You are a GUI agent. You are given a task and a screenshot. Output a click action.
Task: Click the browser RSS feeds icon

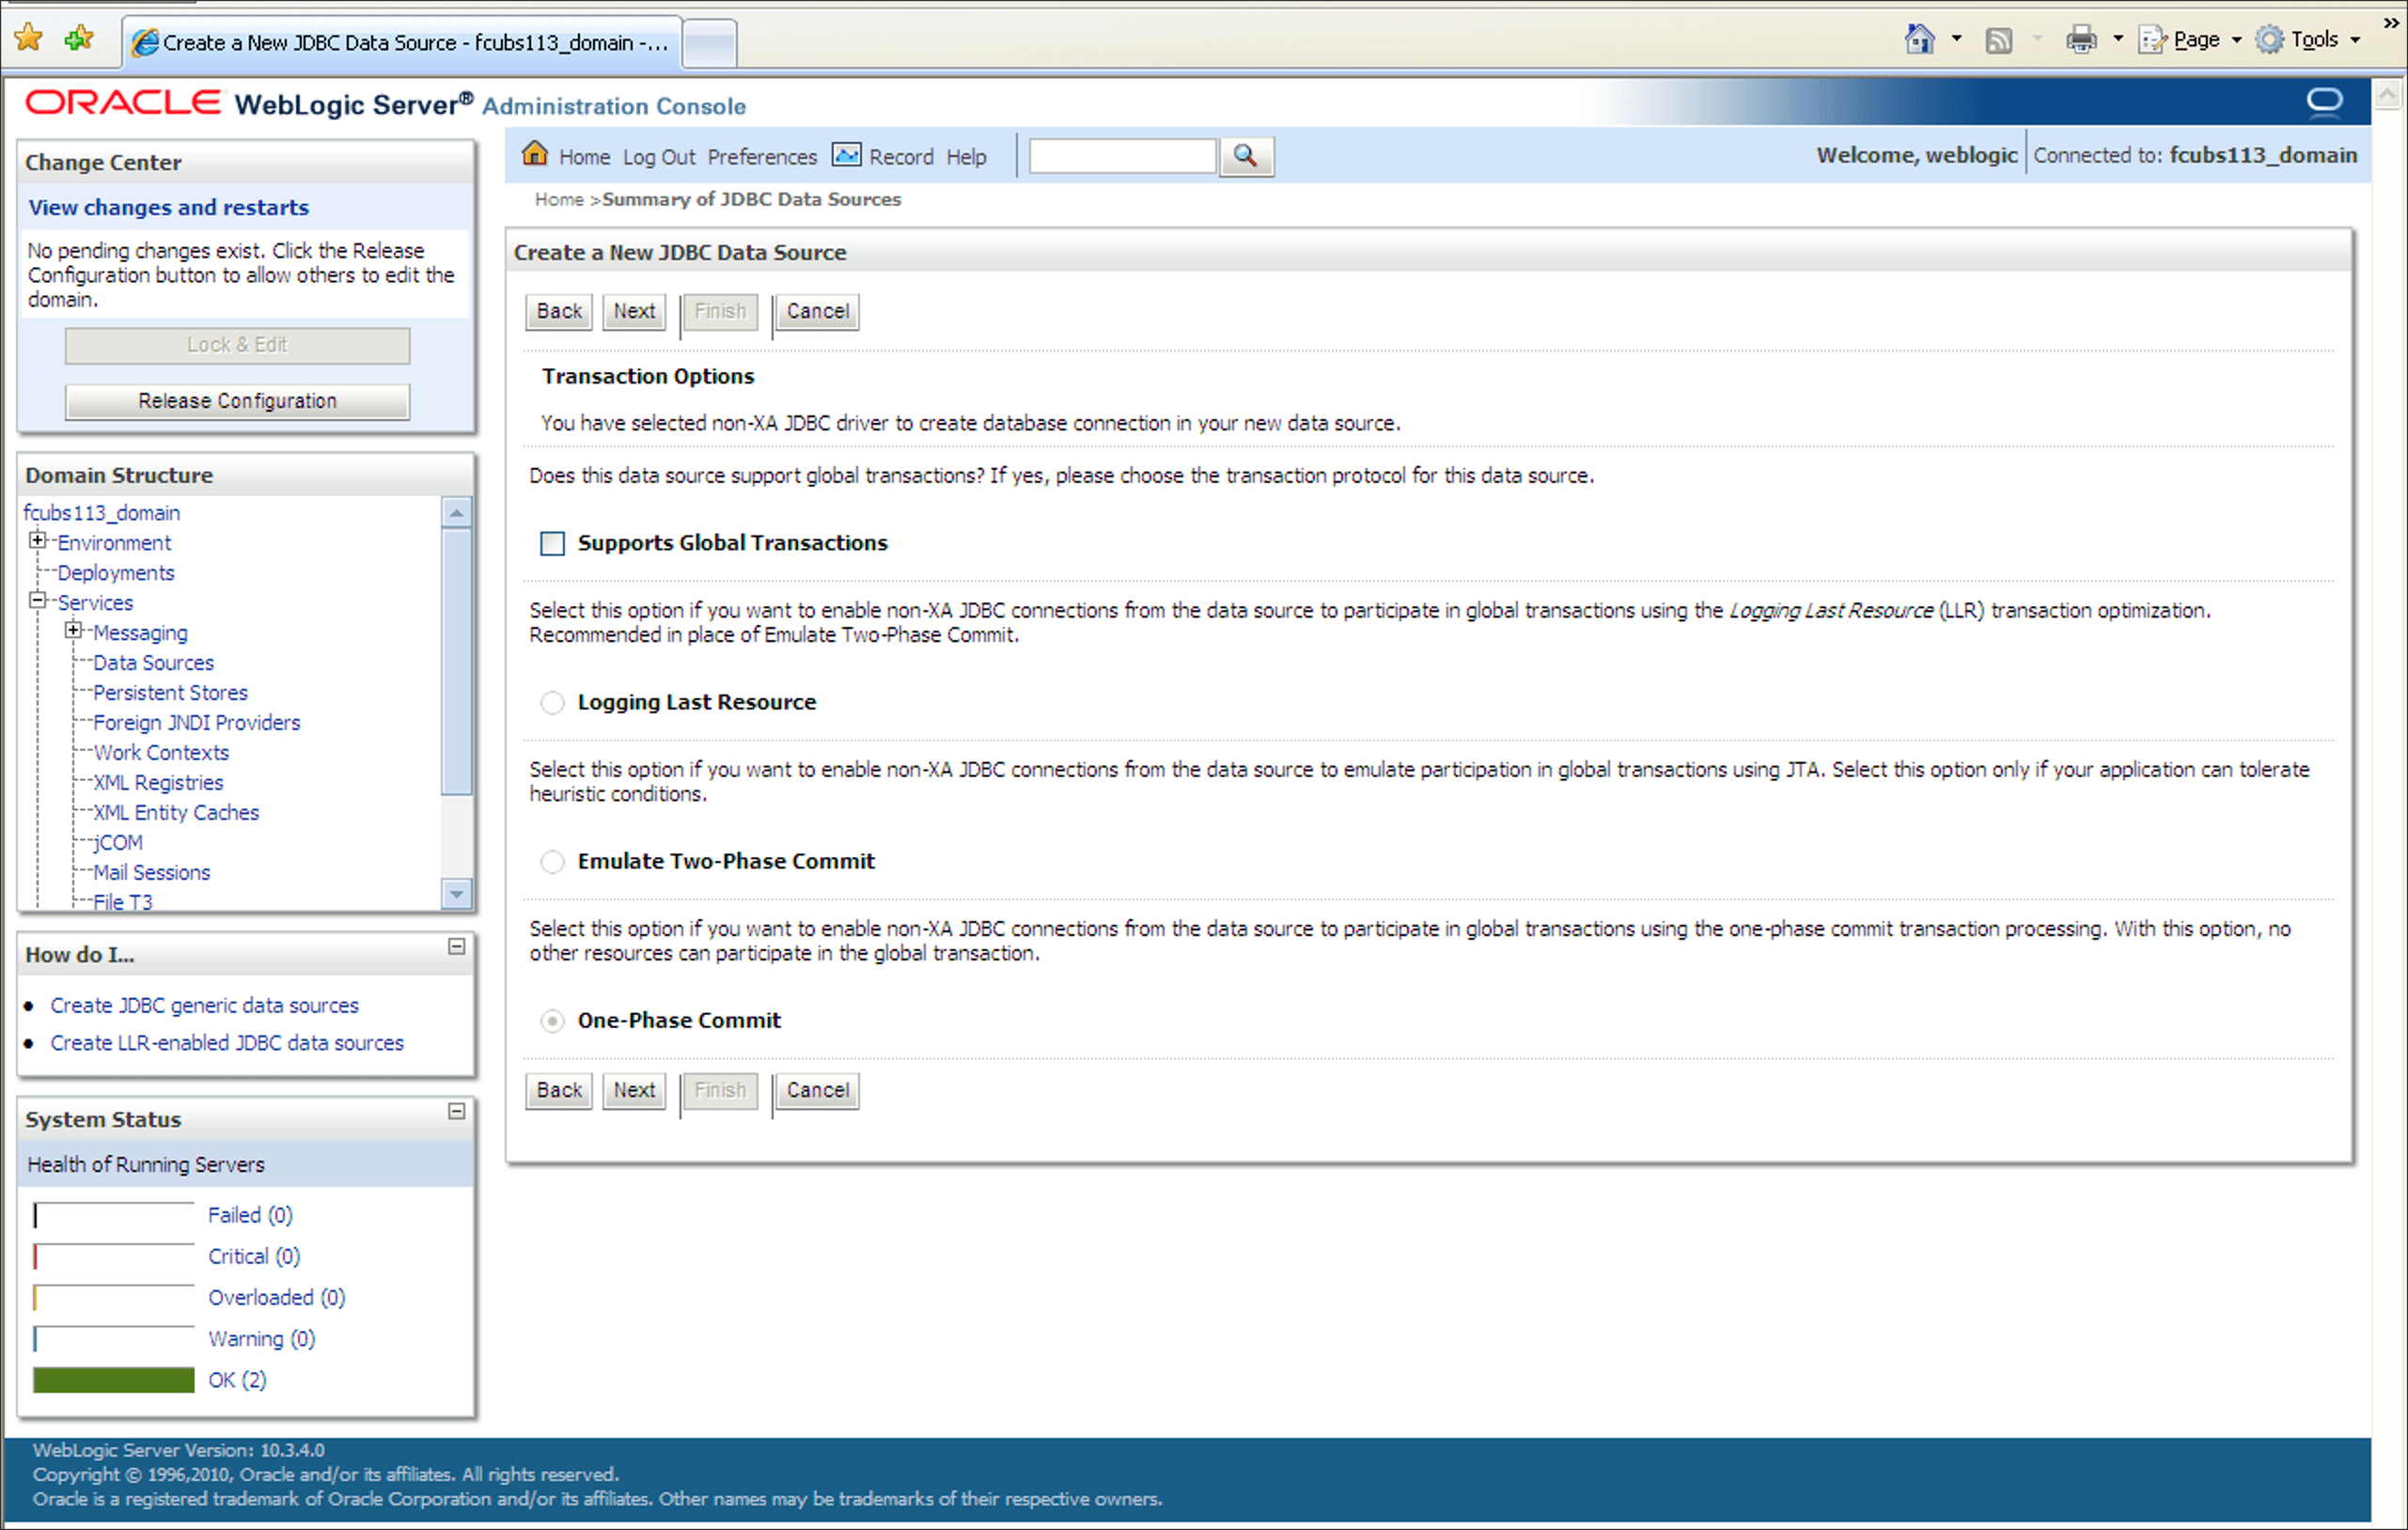click(x=1998, y=40)
